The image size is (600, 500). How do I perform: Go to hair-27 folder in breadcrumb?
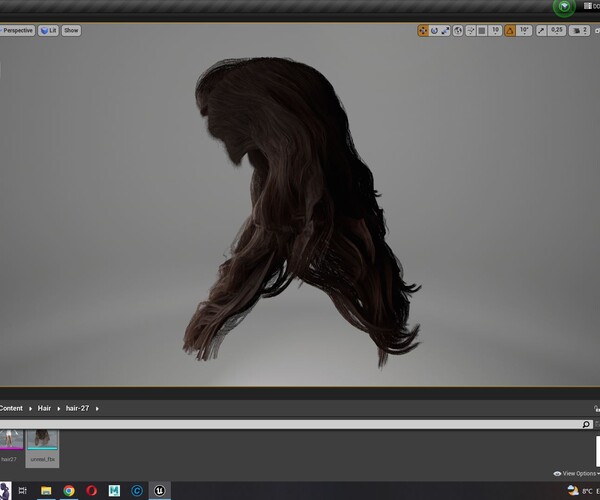[77, 408]
